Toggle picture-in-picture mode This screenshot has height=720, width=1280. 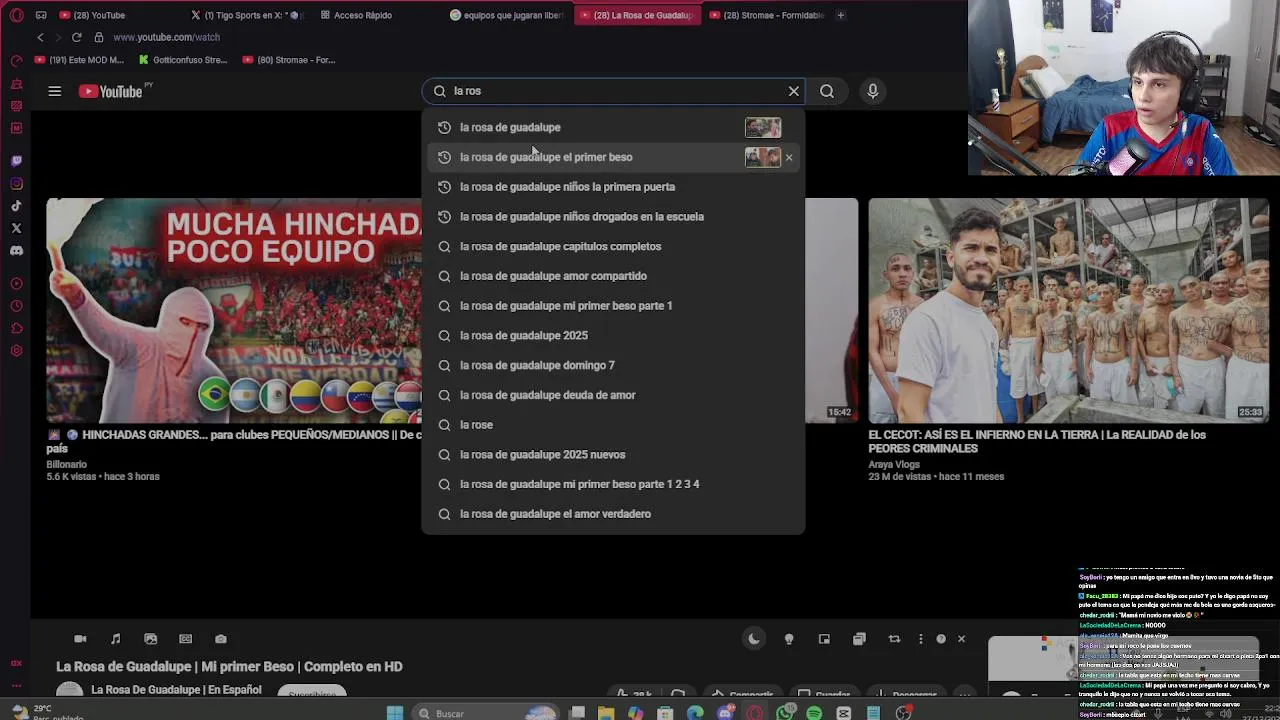point(824,639)
